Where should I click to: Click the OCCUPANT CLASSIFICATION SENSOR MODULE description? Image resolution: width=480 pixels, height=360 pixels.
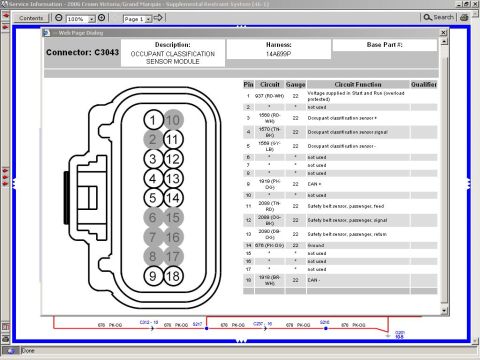[x=173, y=58]
